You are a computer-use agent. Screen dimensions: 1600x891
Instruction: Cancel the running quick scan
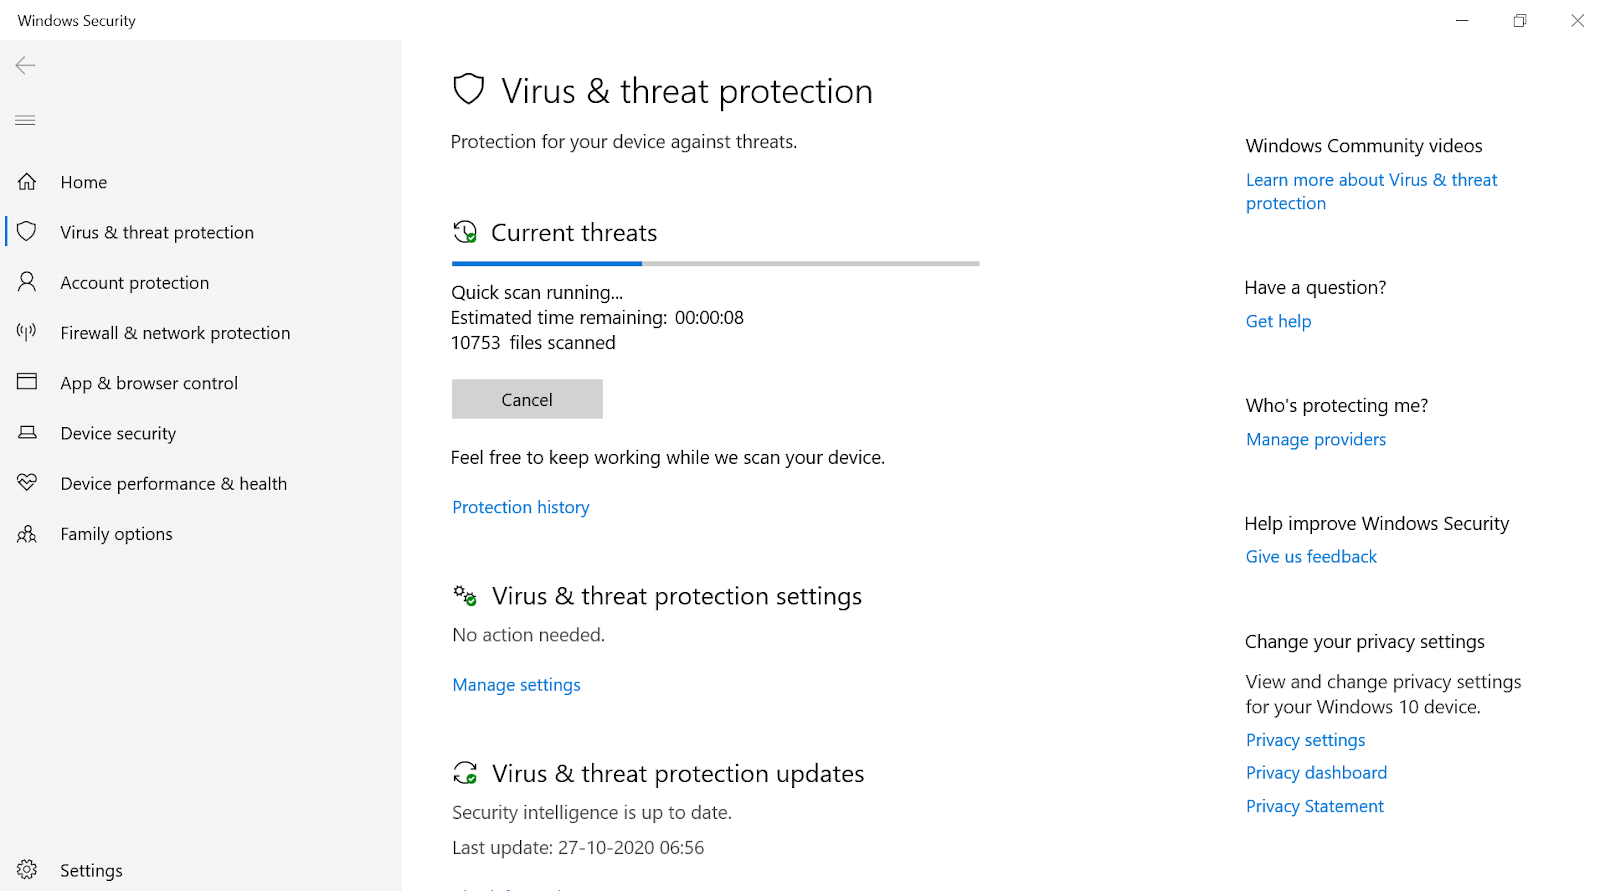(x=527, y=399)
